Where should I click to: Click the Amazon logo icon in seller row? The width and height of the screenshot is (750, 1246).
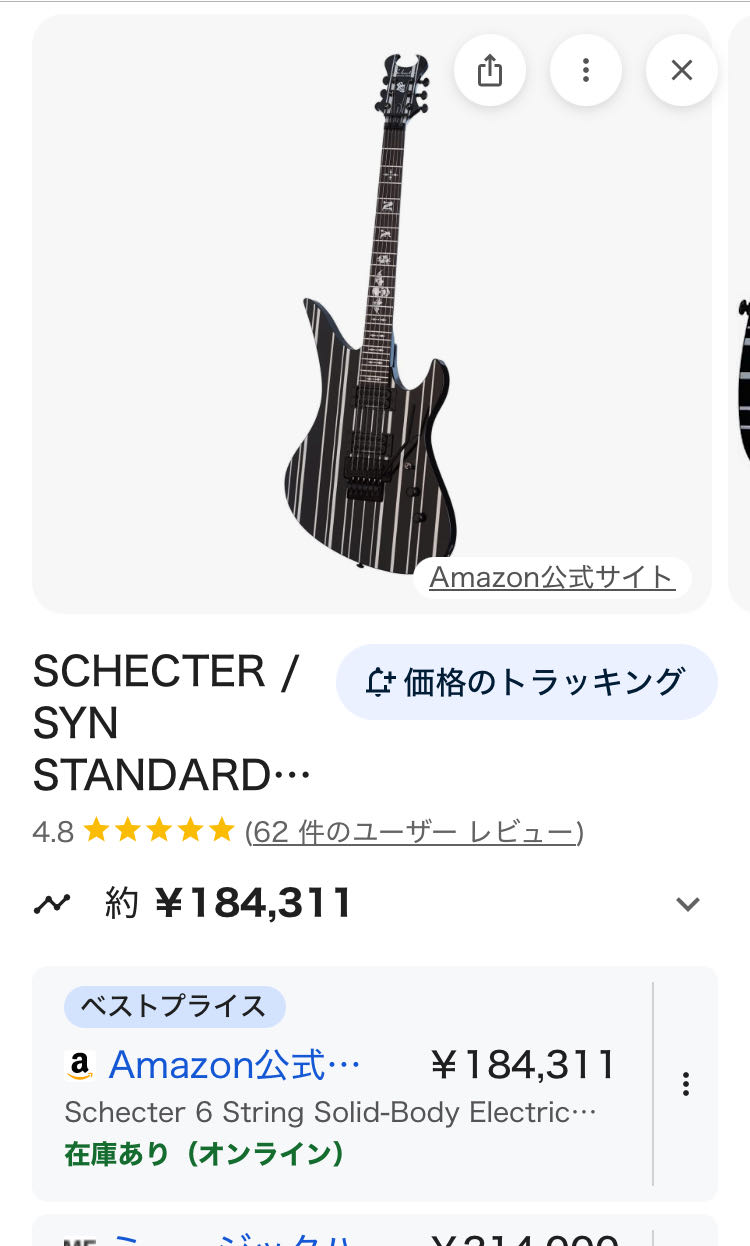(x=80, y=1066)
